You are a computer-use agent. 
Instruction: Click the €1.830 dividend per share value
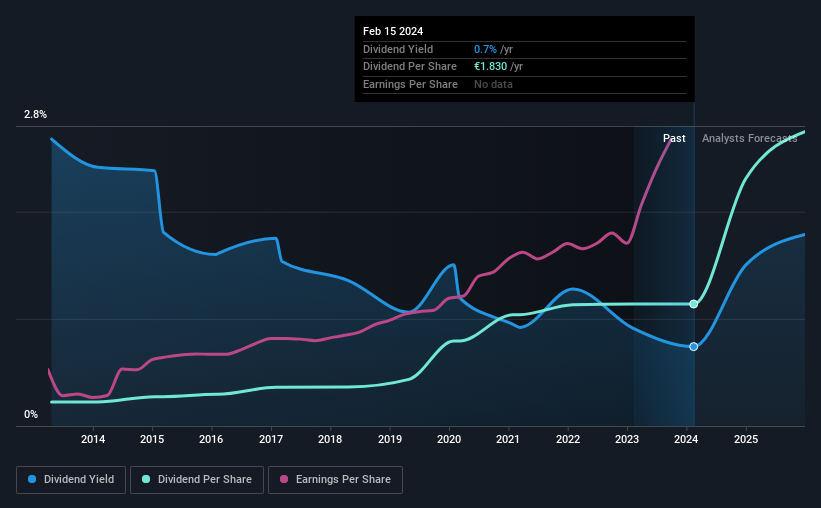tap(491, 67)
